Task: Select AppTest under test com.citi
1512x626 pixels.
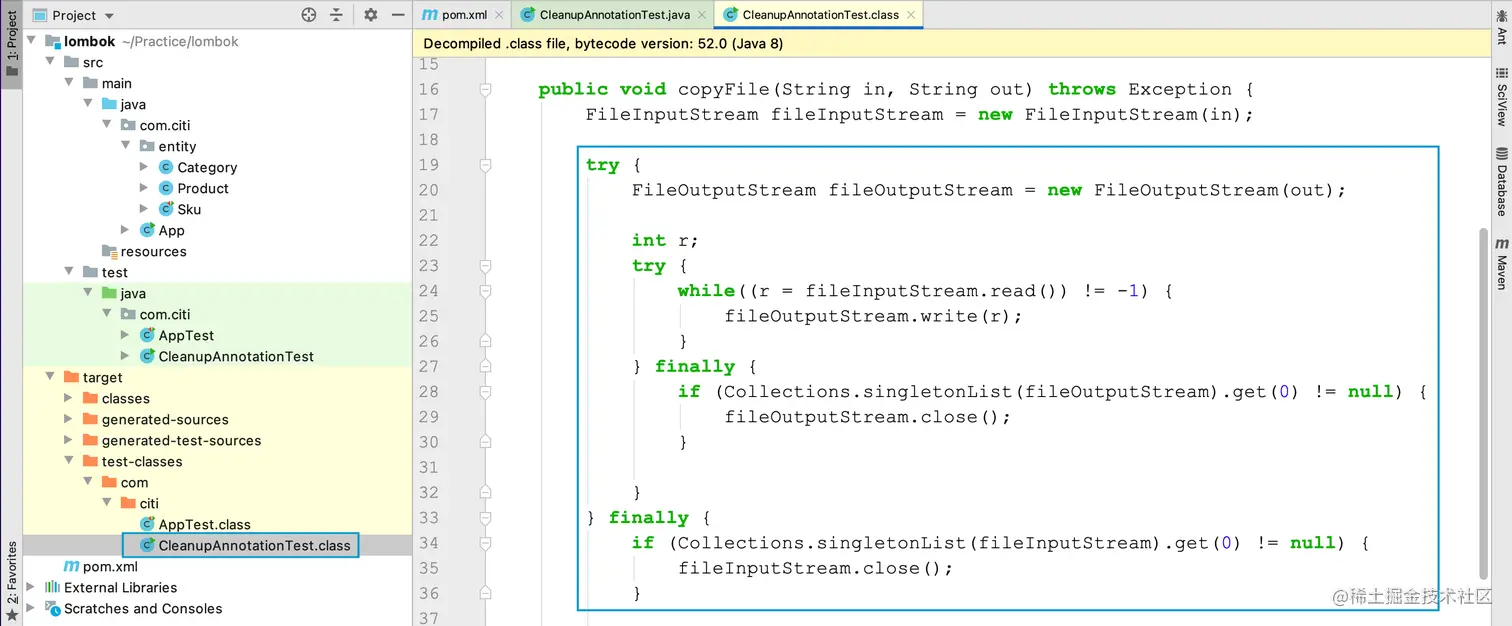Action: click(x=186, y=335)
